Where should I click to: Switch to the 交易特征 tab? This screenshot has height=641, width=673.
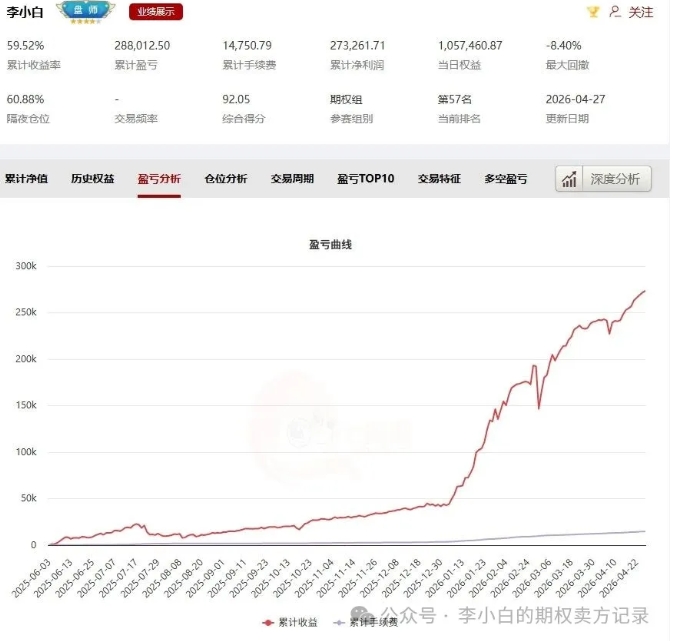[x=439, y=179]
